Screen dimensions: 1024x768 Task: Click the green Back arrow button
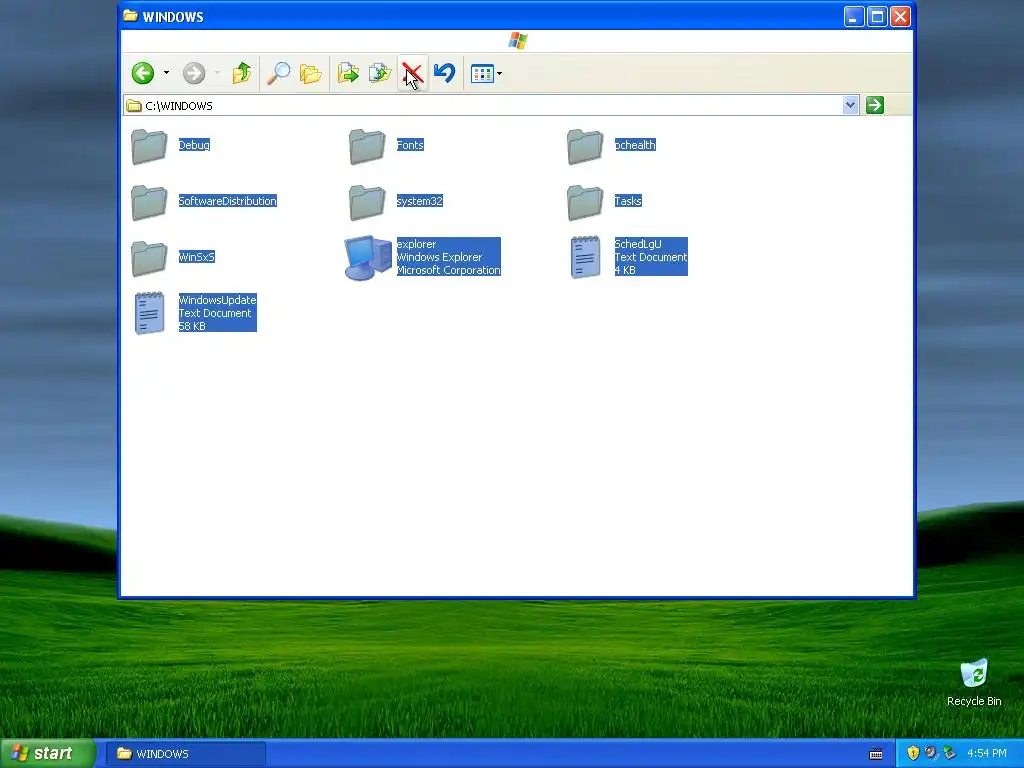pos(142,73)
